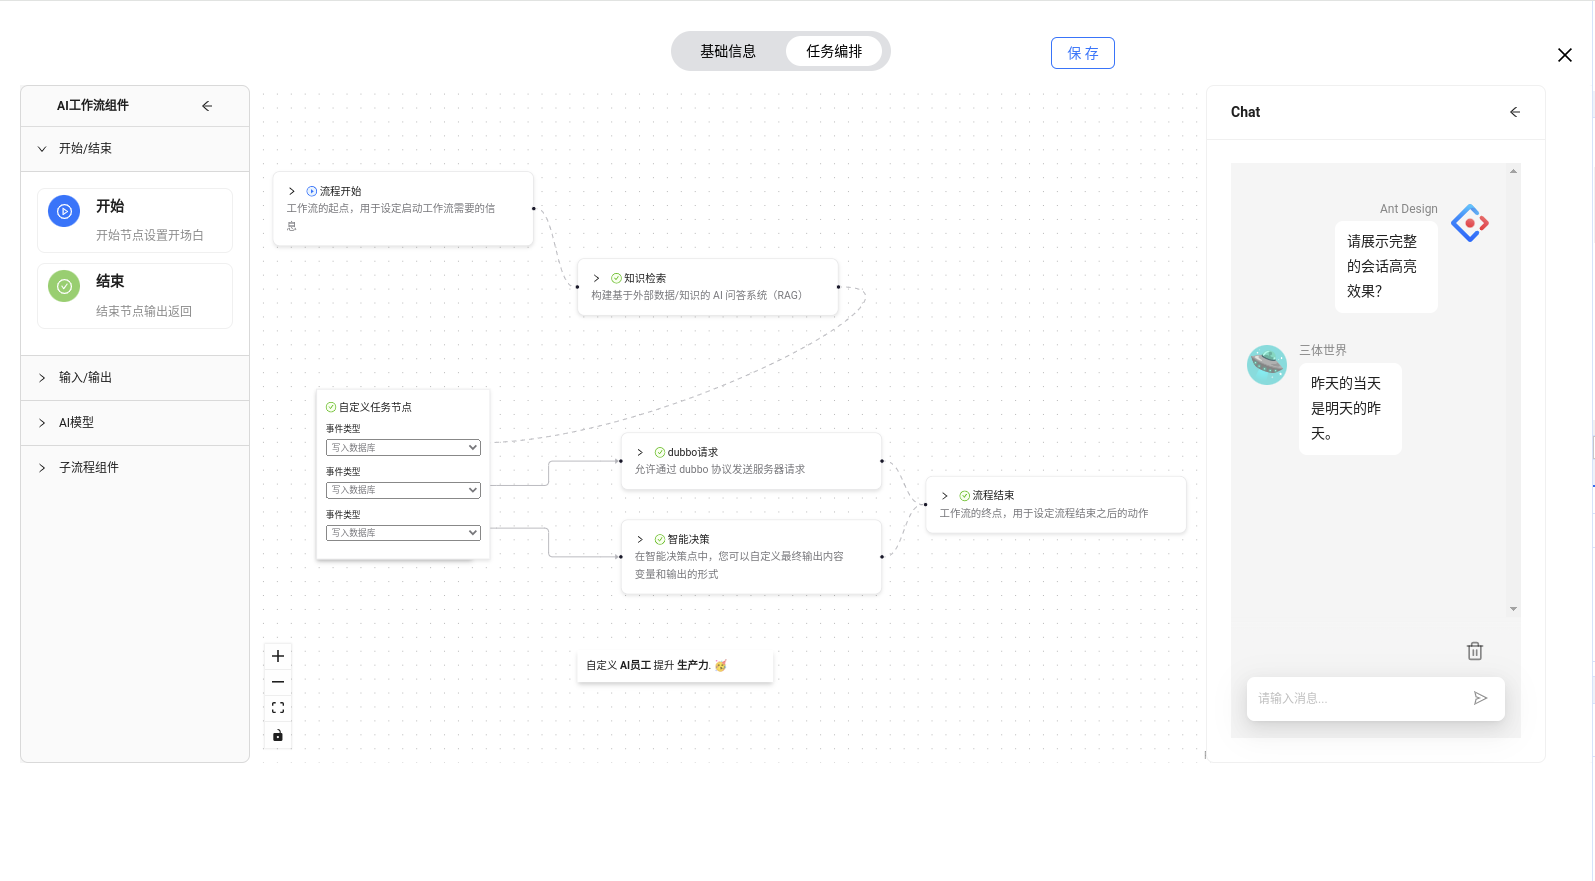Click the 保存 button
The width and height of the screenshot is (1595, 881).
pos(1082,53)
